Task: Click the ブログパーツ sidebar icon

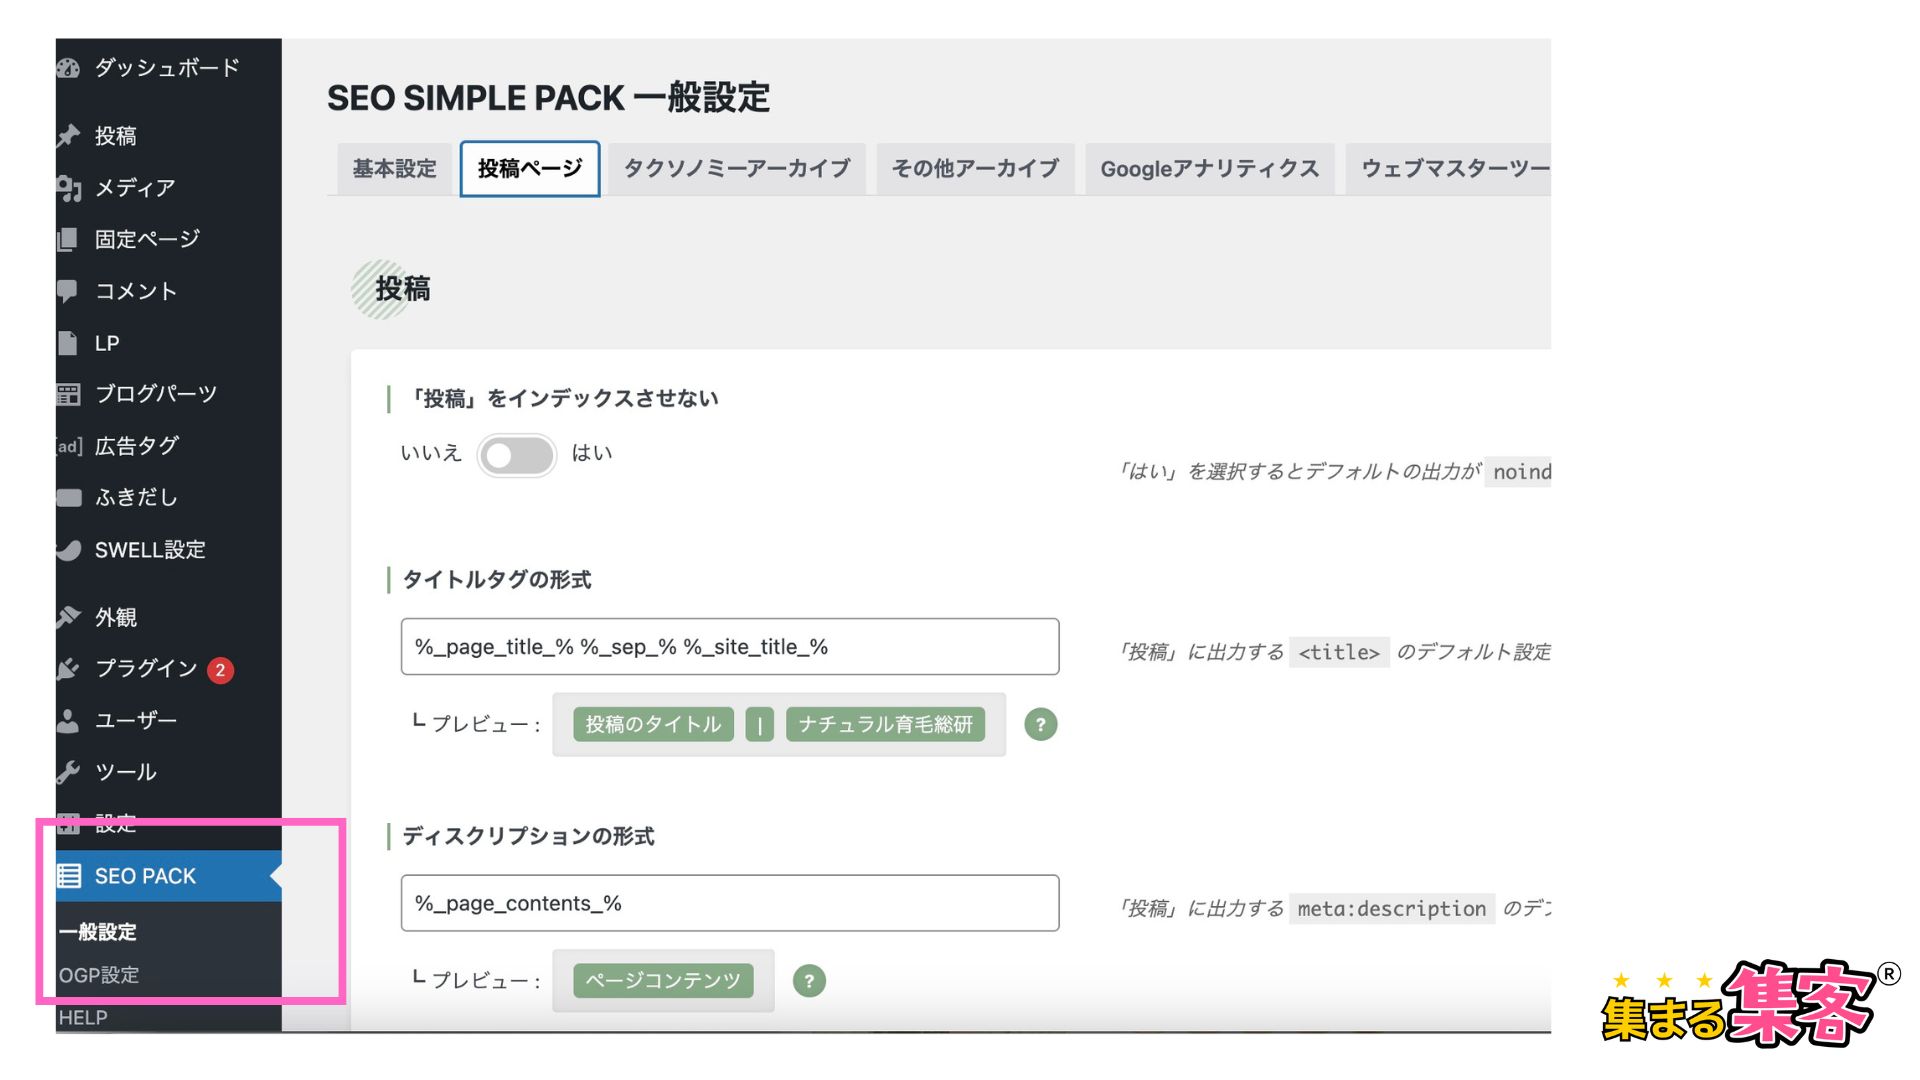Action: [x=68, y=394]
